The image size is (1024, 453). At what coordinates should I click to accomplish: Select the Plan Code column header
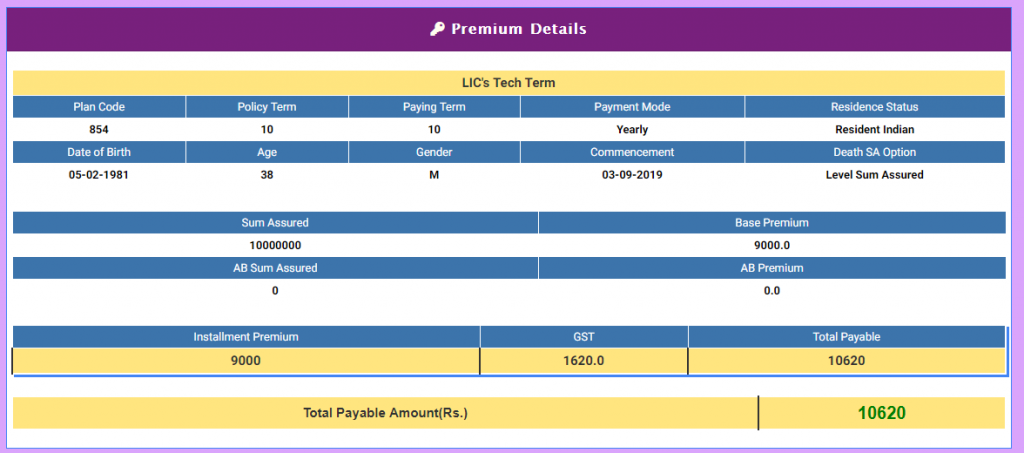pos(99,107)
